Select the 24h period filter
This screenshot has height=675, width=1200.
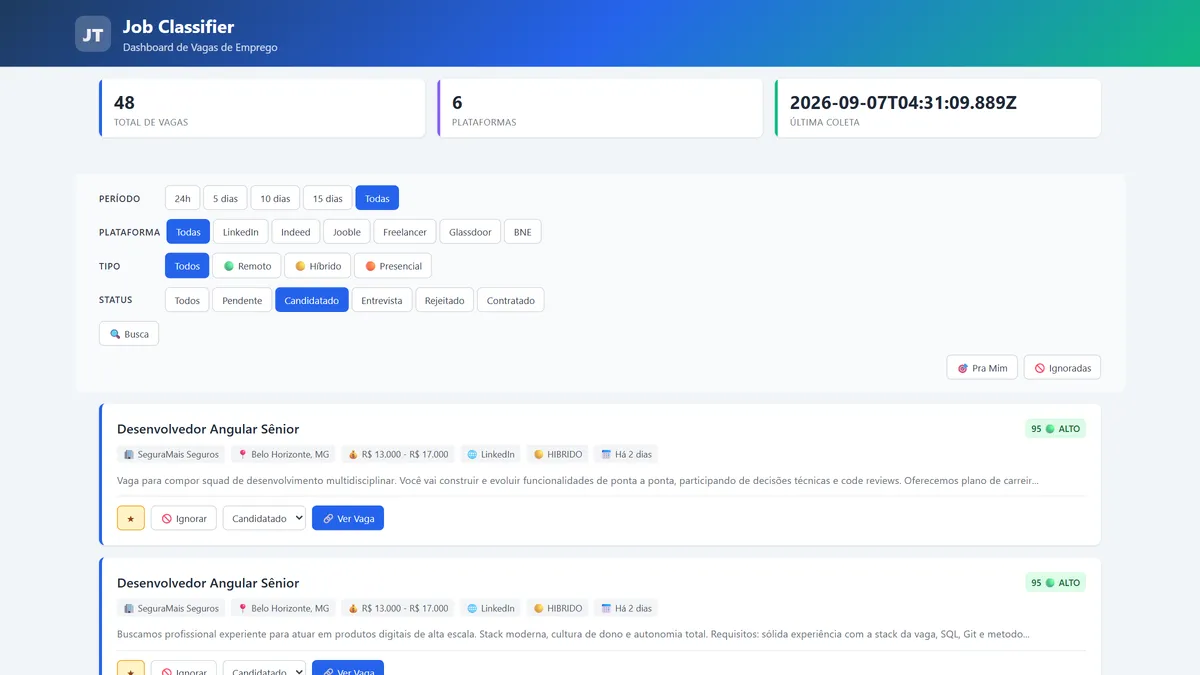(x=183, y=198)
